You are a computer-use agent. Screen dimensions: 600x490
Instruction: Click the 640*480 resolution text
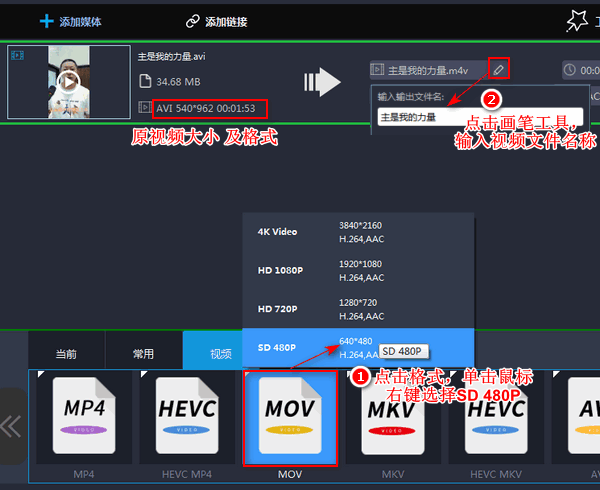[356, 341]
